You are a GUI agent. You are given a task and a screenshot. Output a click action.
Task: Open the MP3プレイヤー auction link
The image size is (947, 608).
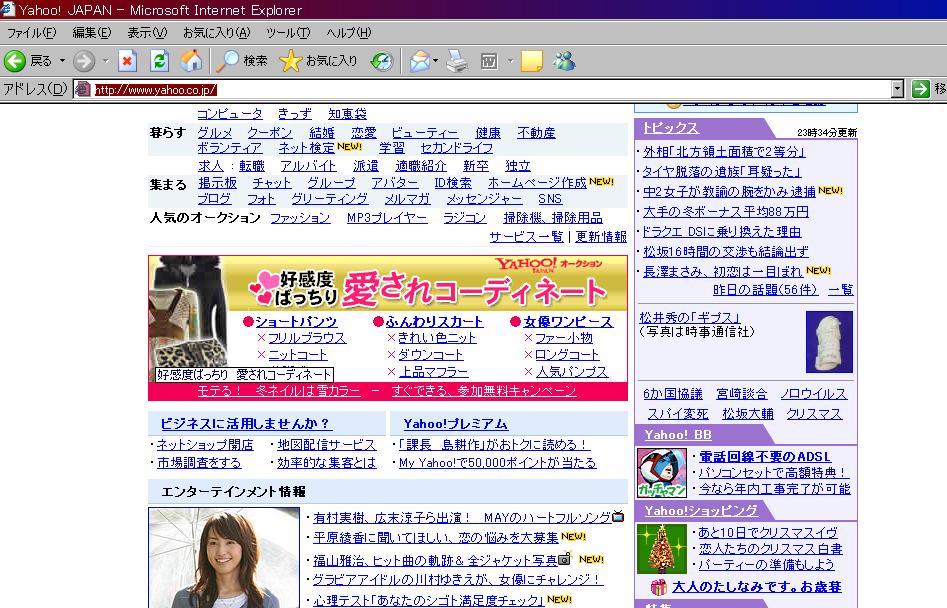coord(387,218)
